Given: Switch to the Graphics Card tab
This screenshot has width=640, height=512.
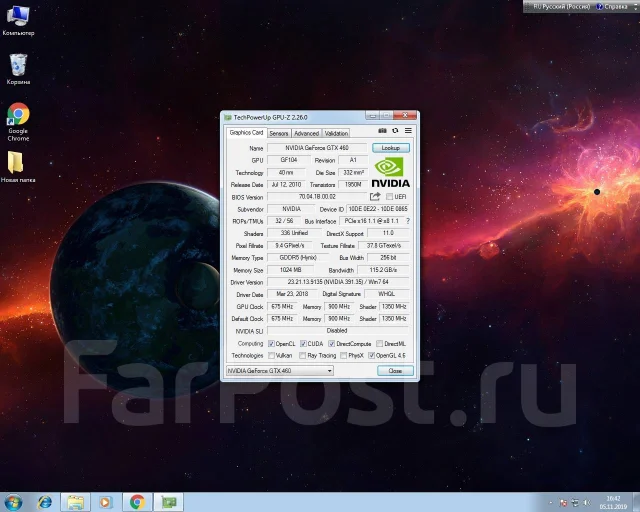Looking at the screenshot, I should [x=246, y=133].
